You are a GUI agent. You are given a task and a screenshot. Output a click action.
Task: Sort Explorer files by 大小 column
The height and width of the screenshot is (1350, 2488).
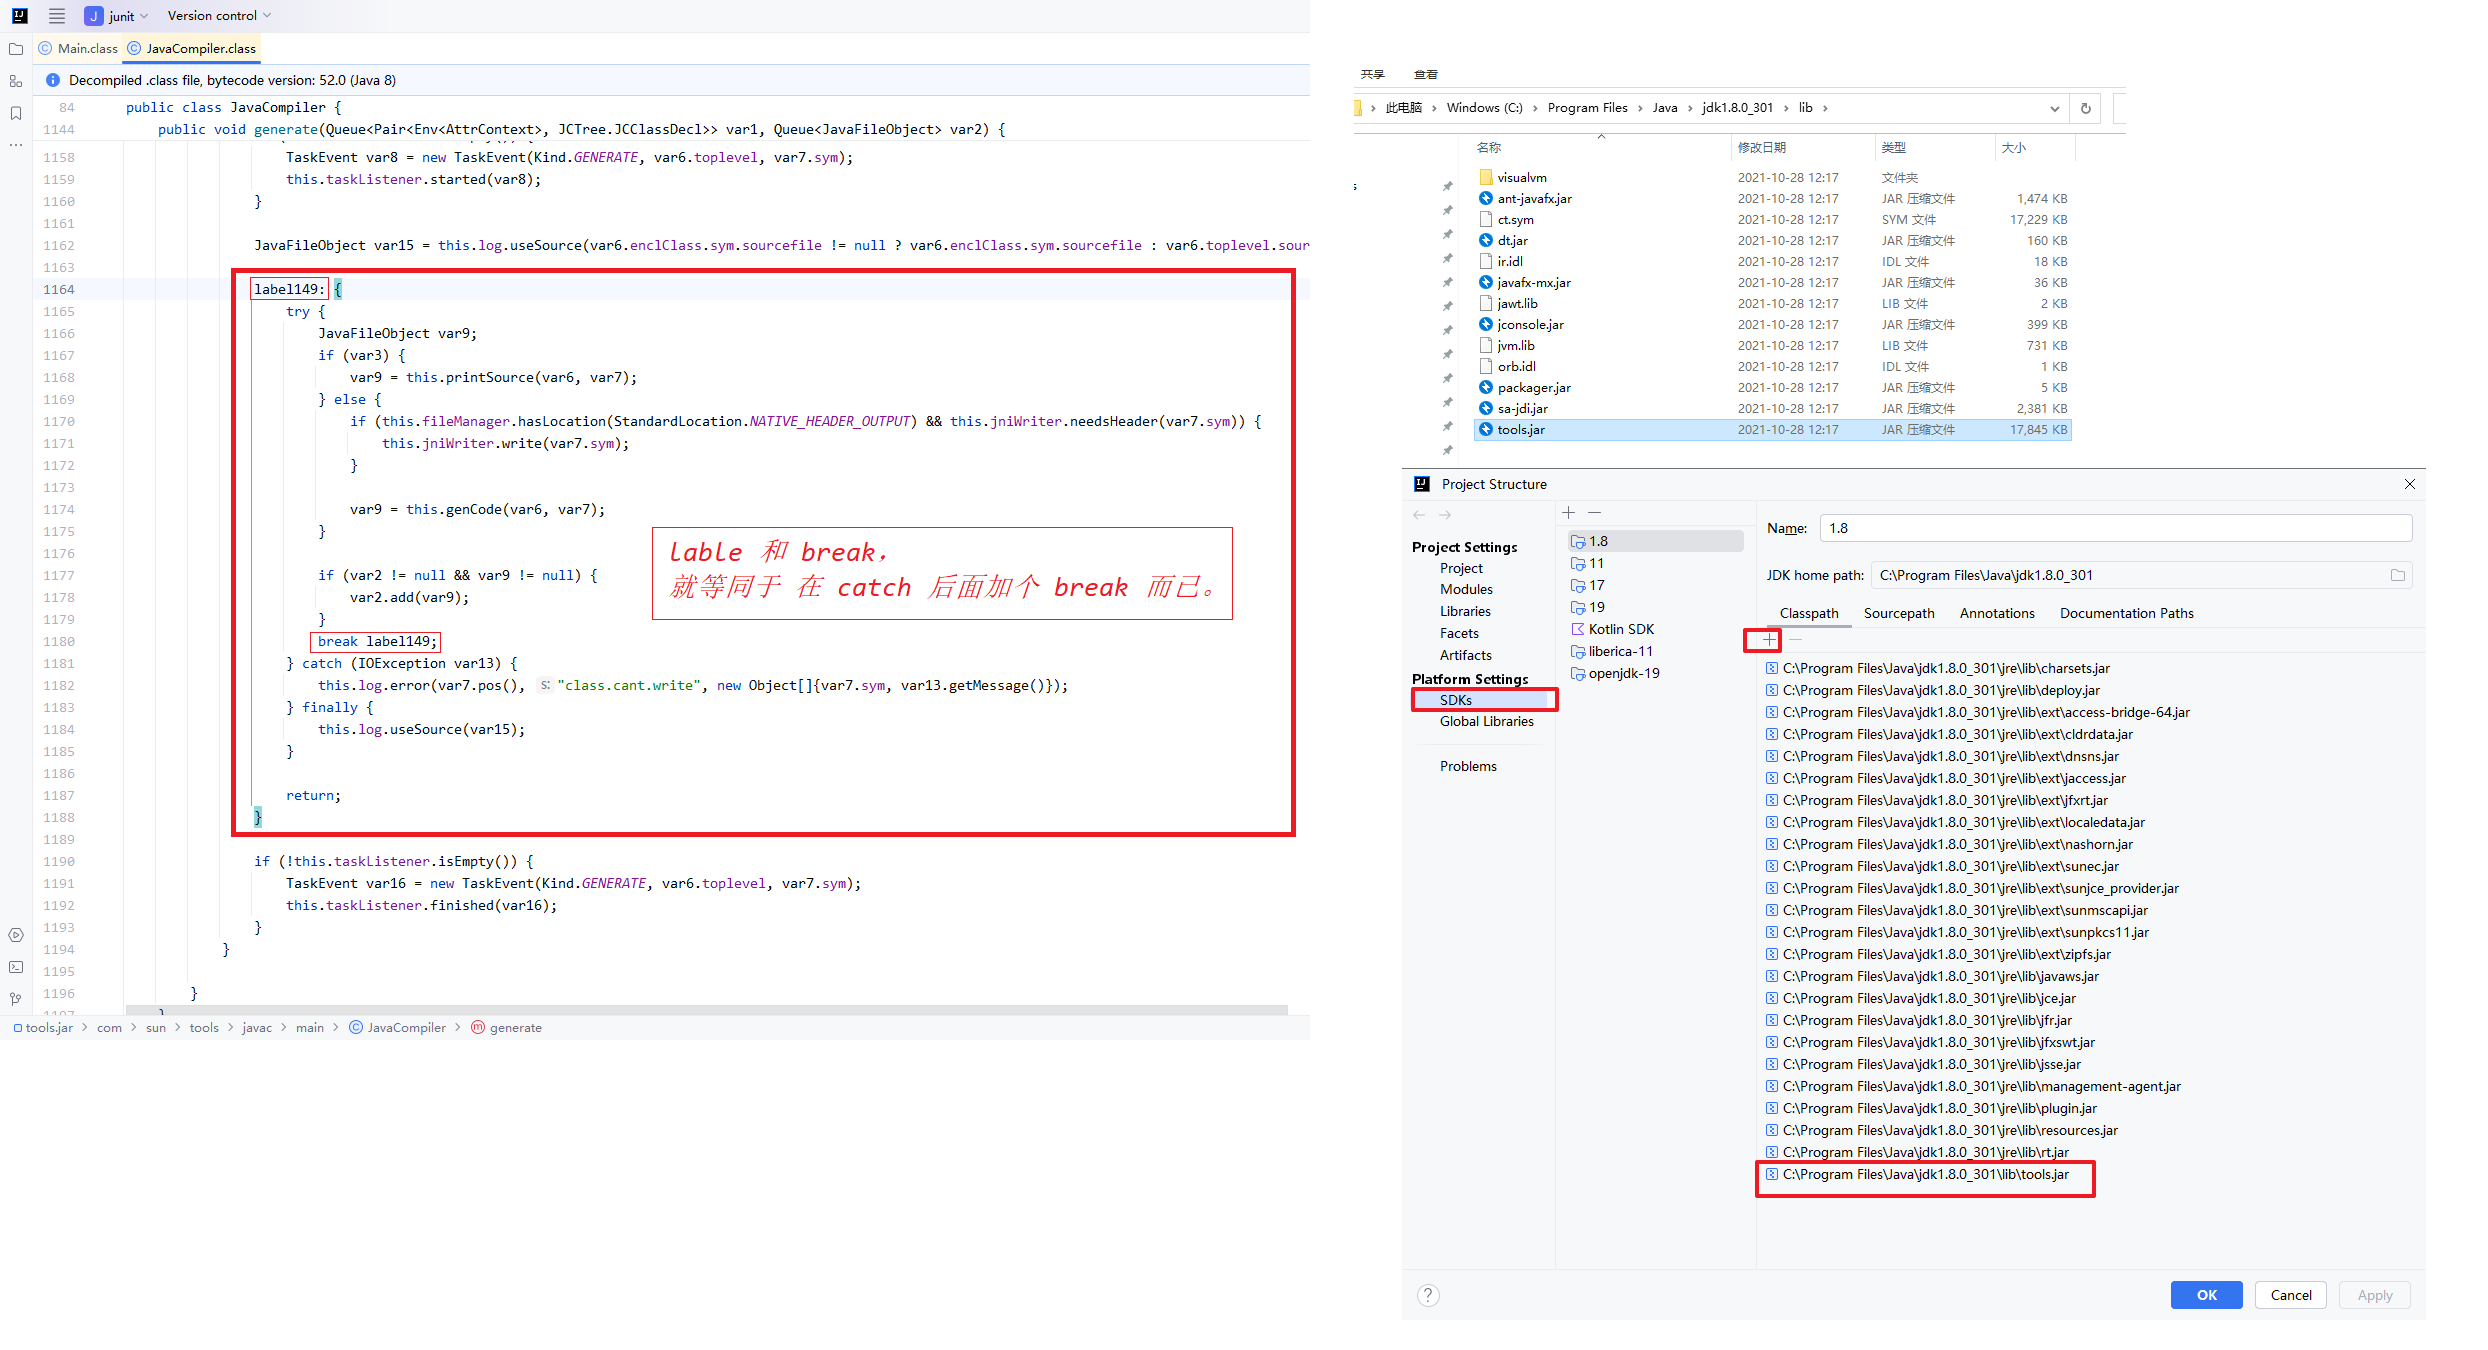(x=2013, y=147)
